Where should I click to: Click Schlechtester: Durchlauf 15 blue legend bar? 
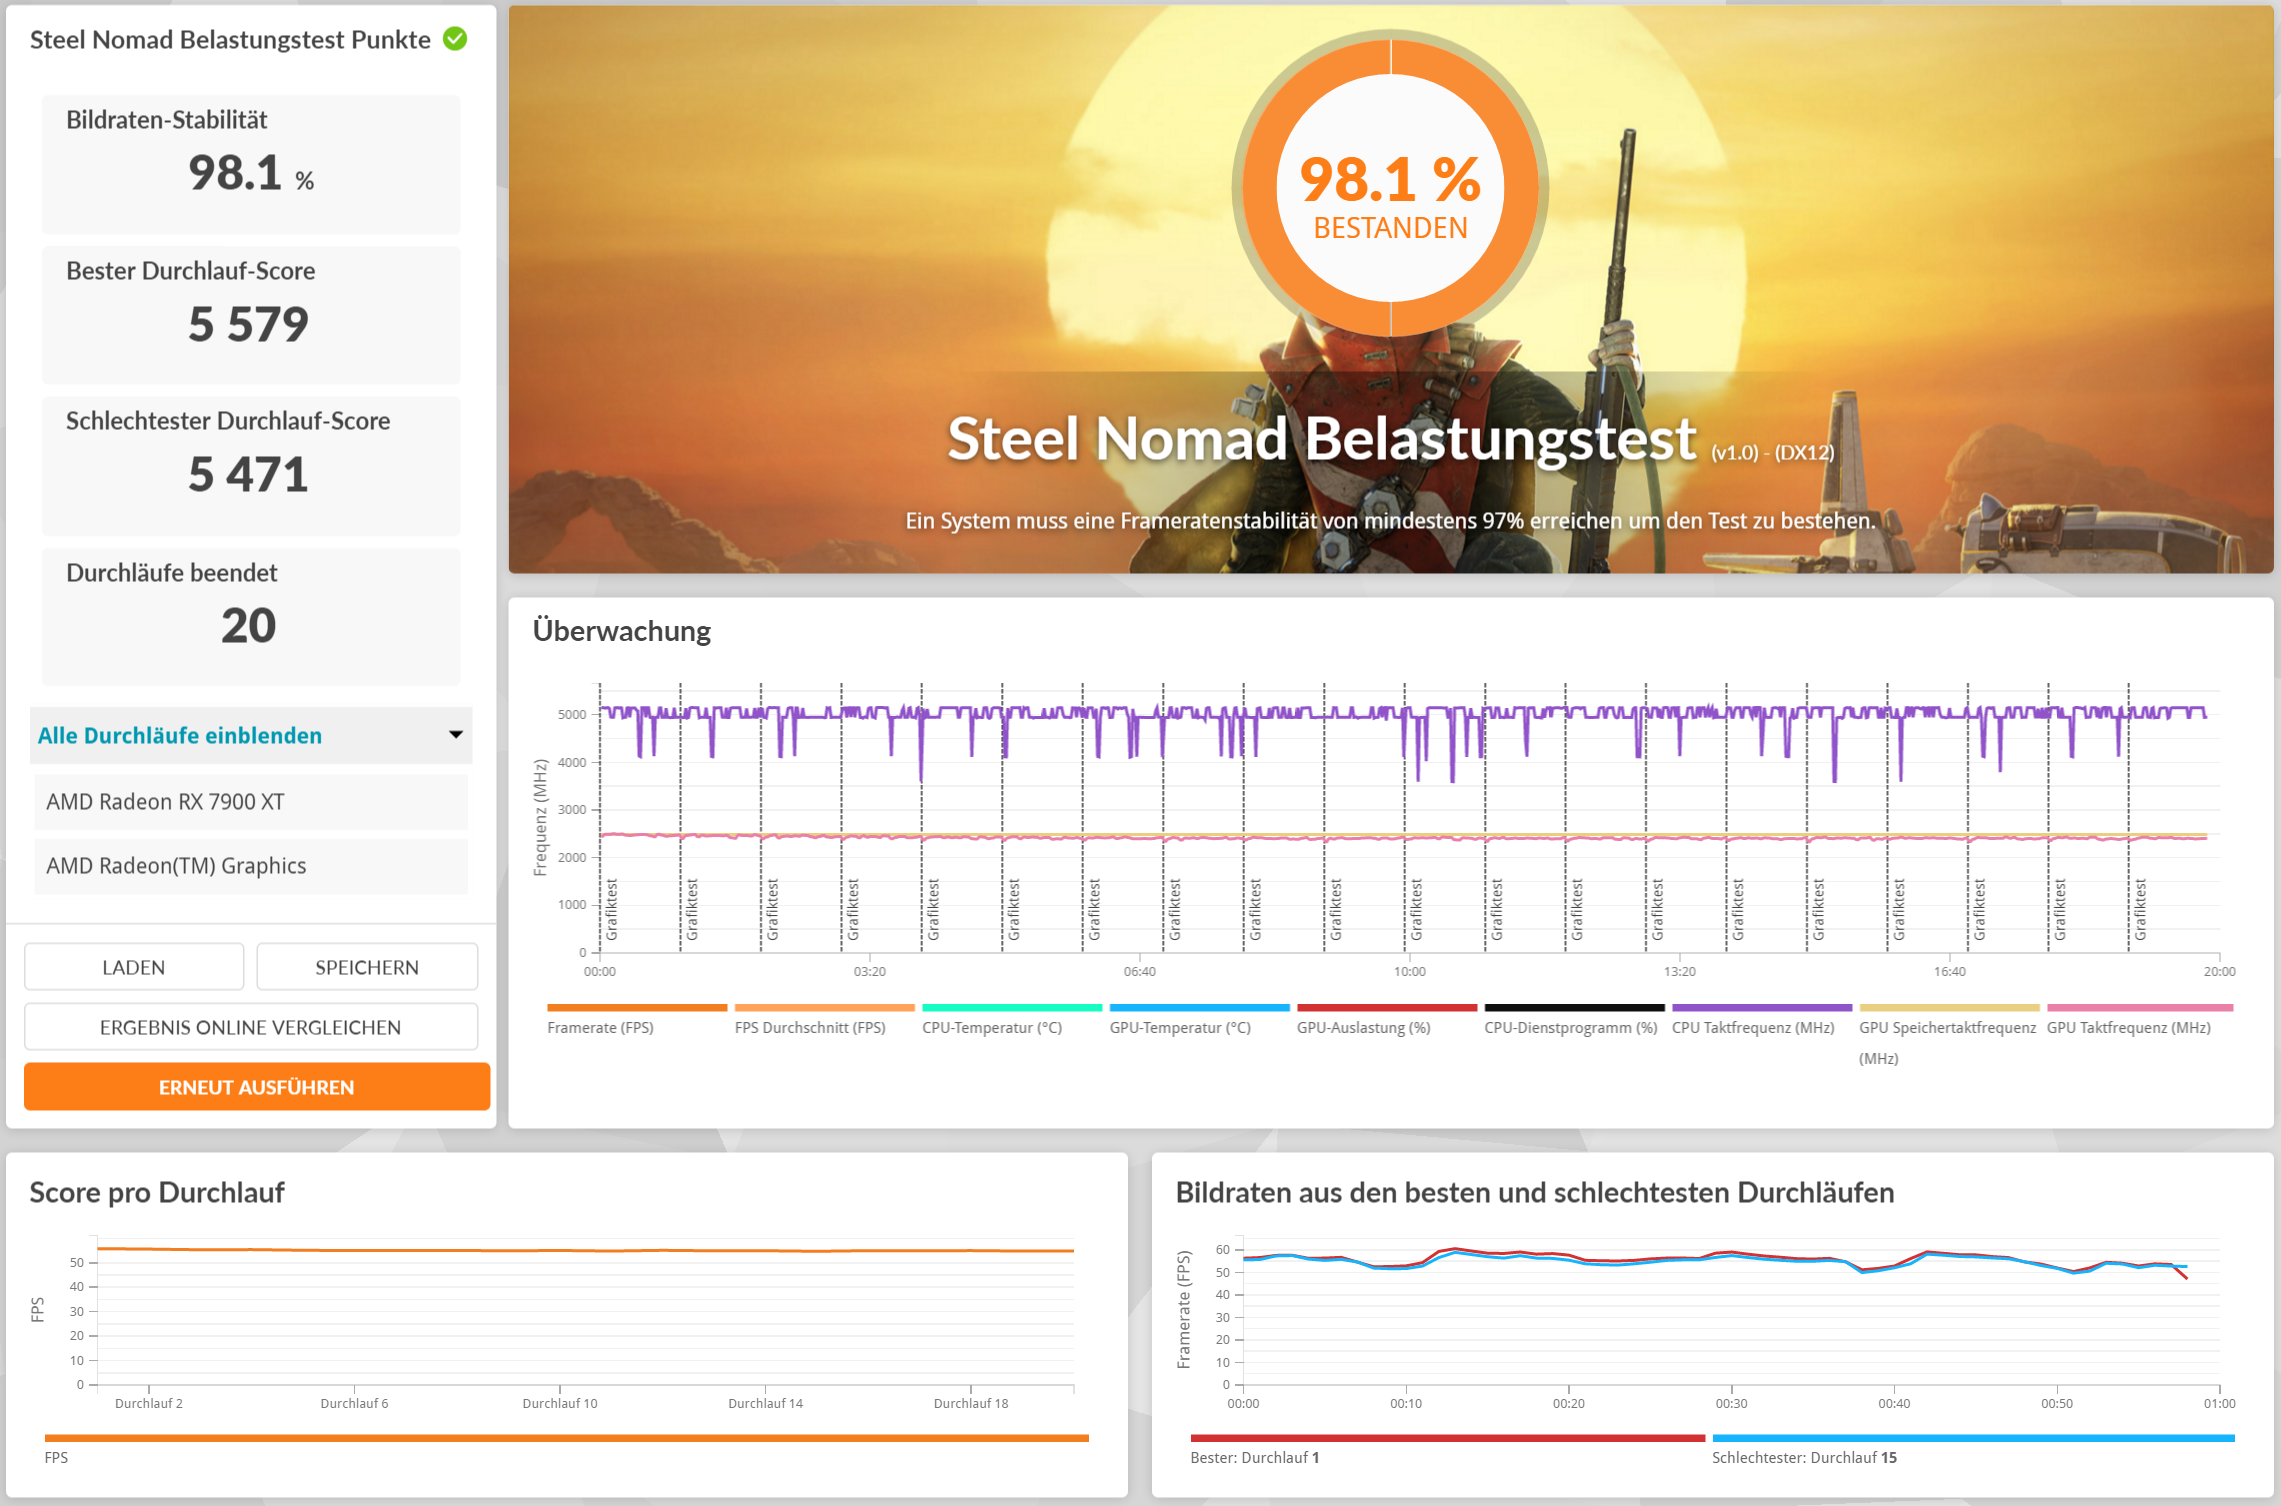(1972, 1438)
